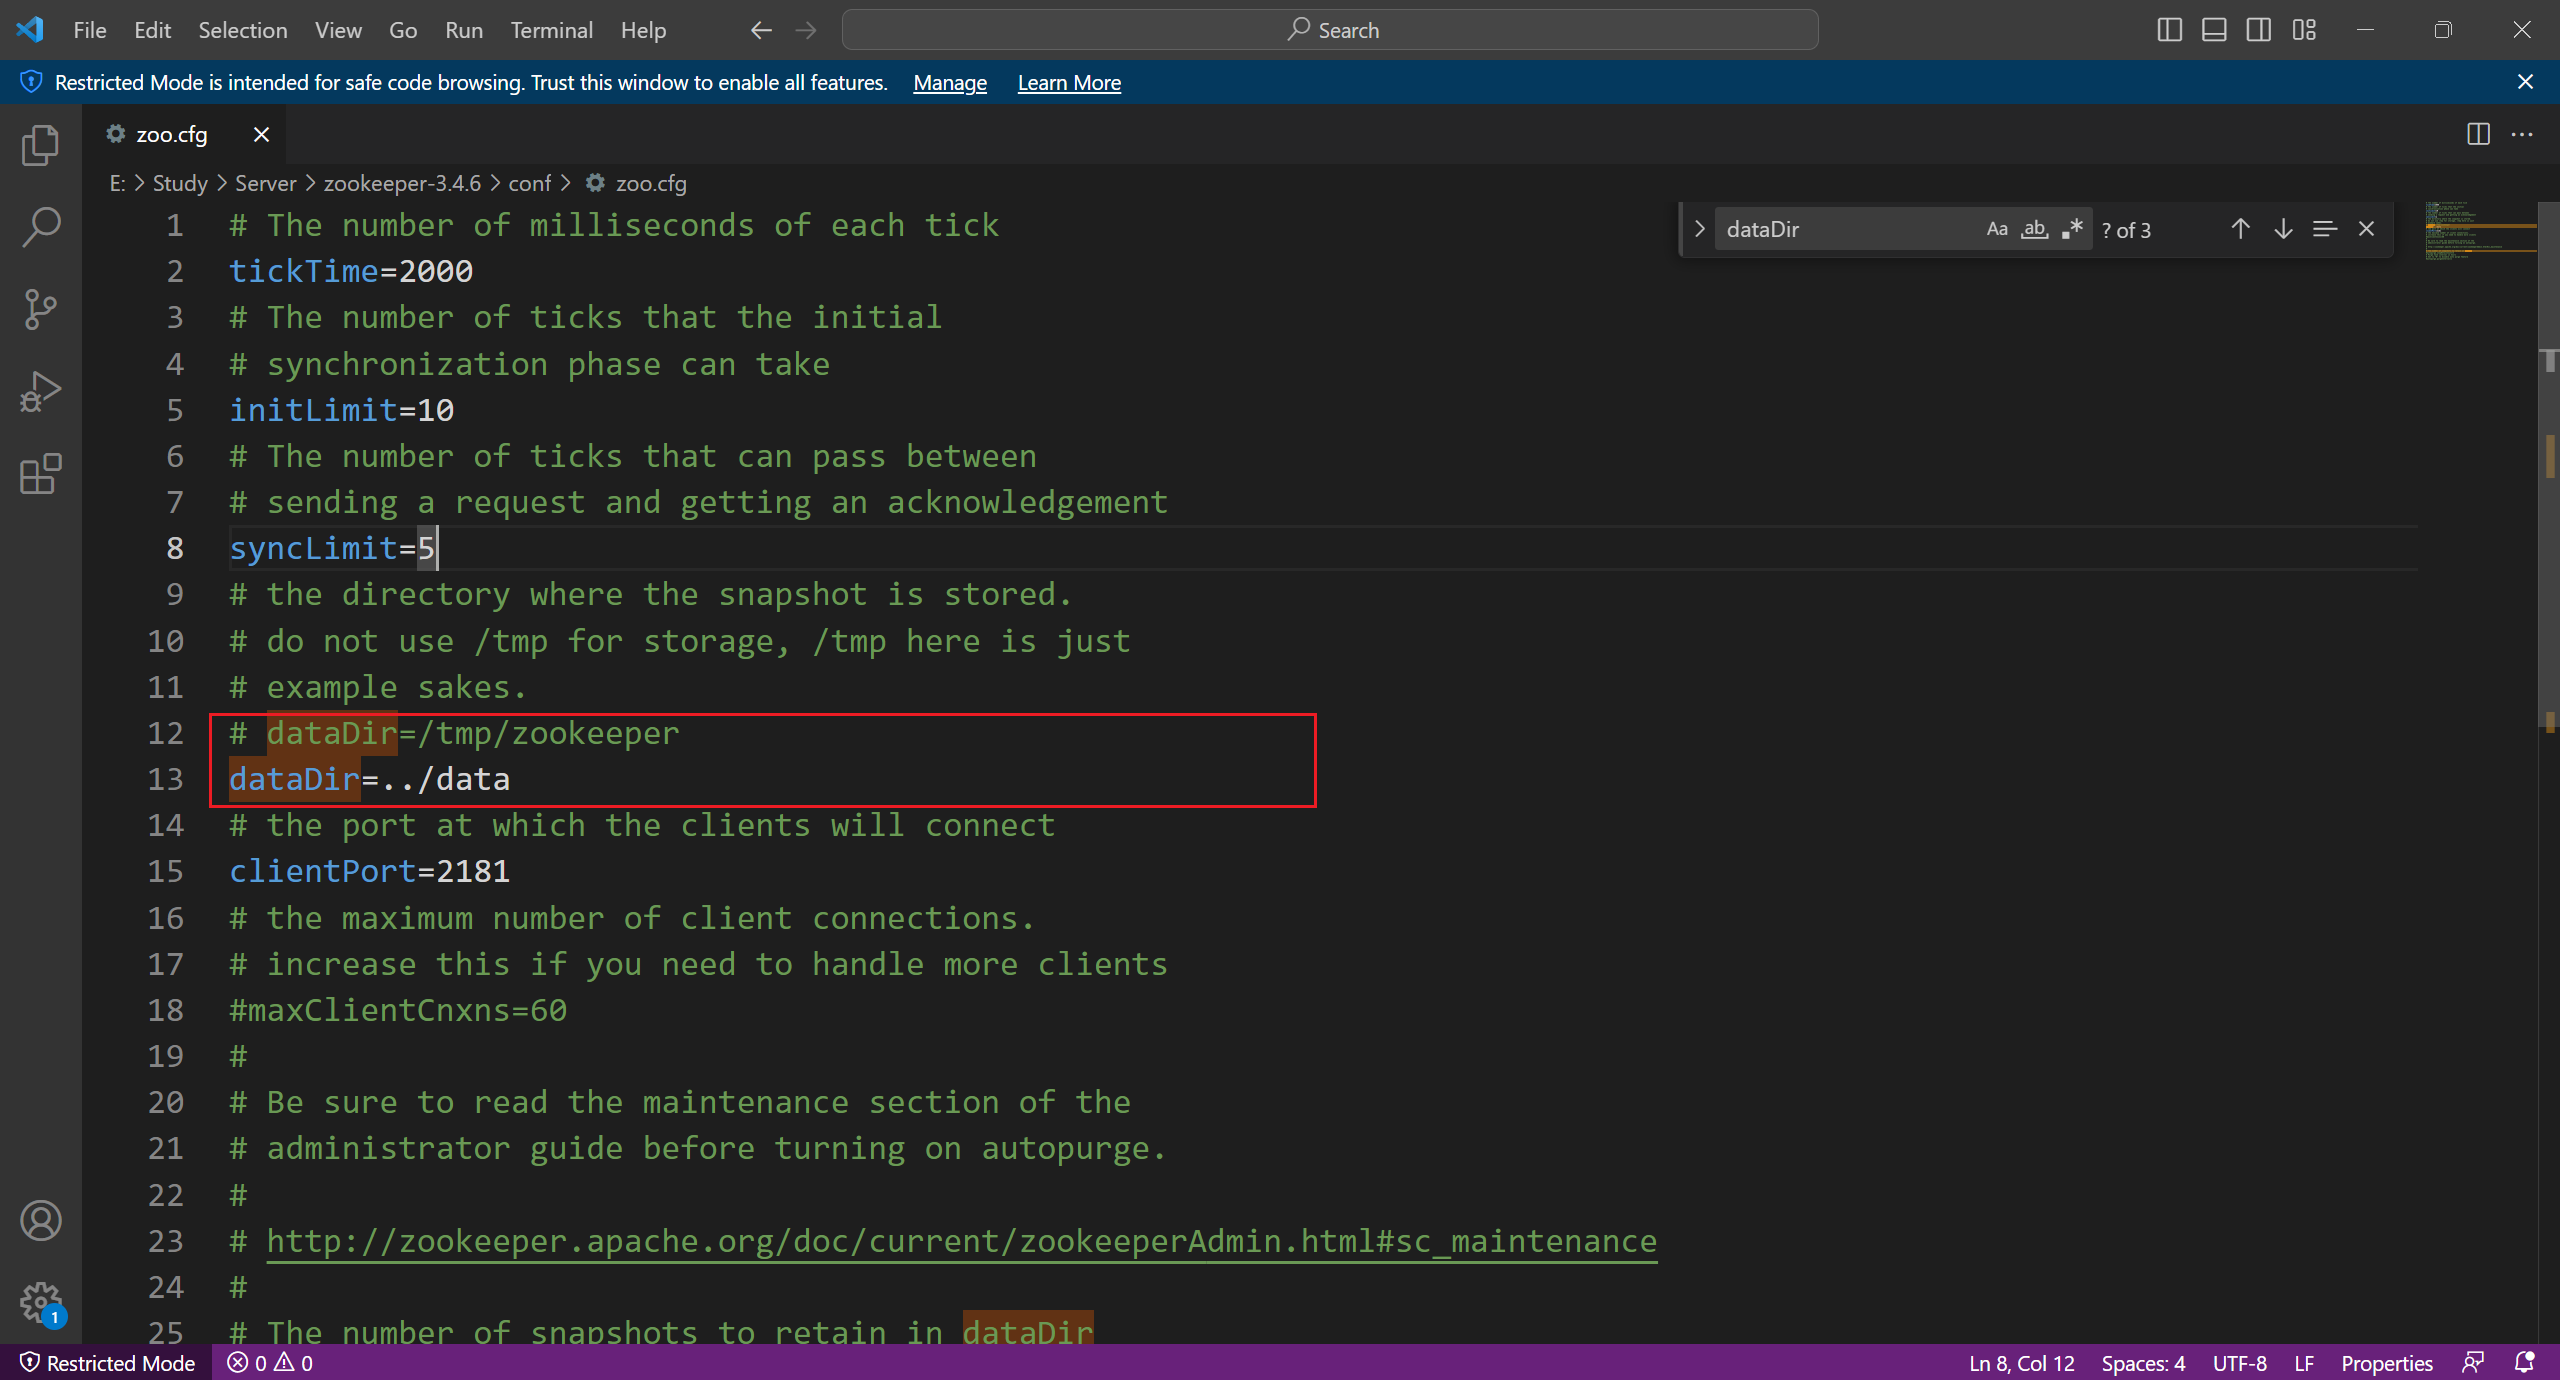
Task: Expand the Replace row in find widget
Action: click(x=1699, y=229)
